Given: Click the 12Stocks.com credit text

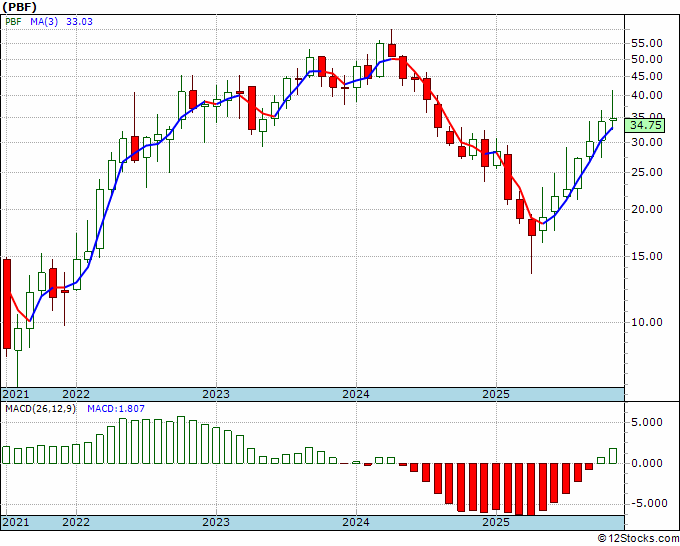Looking at the screenshot, I should tap(638, 538).
